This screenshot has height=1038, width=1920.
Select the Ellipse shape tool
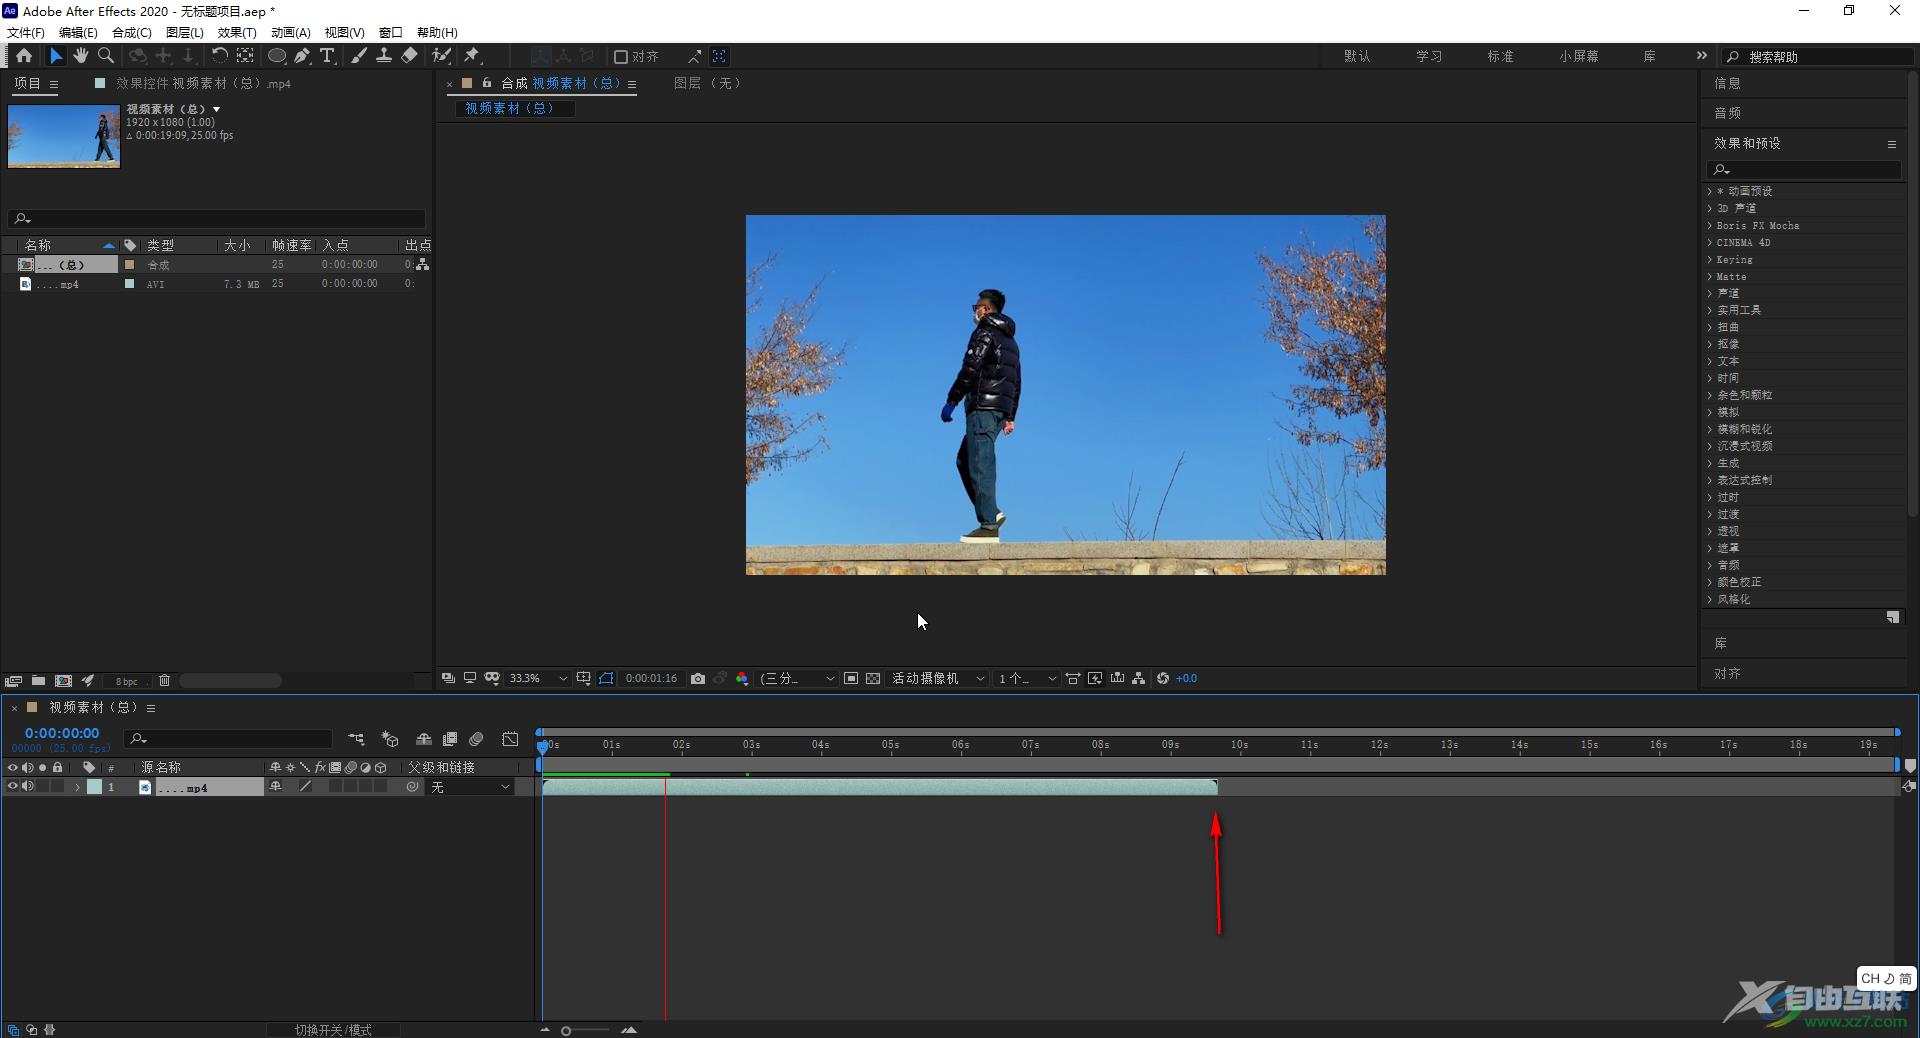(x=277, y=56)
